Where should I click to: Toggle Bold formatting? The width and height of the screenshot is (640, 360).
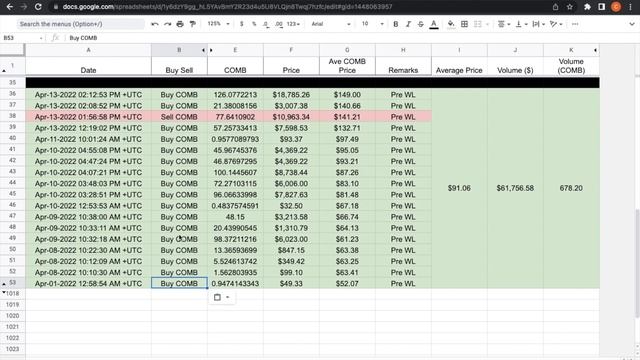[396, 24]
